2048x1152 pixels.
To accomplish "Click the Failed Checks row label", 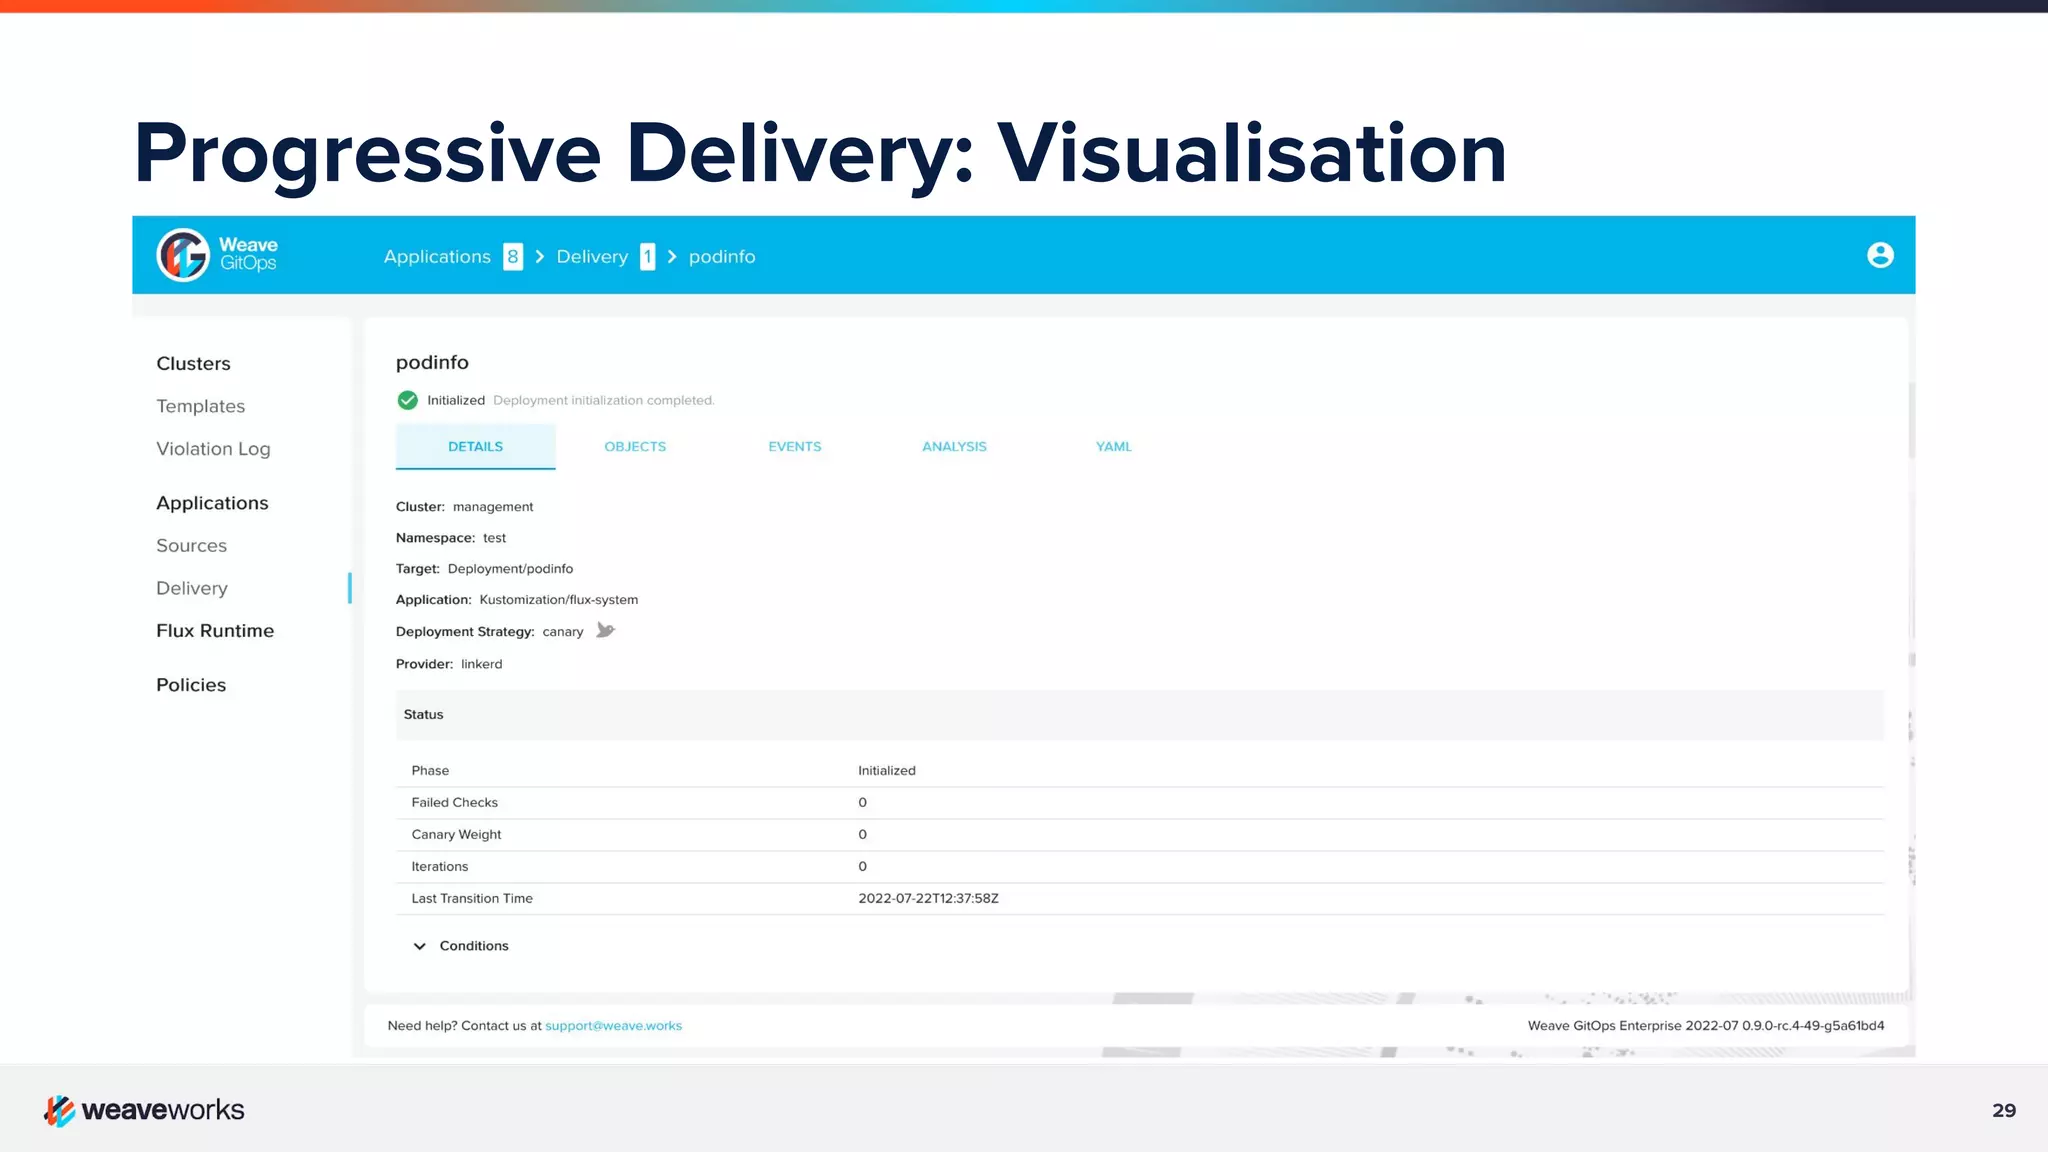I will tap(454, 803).
